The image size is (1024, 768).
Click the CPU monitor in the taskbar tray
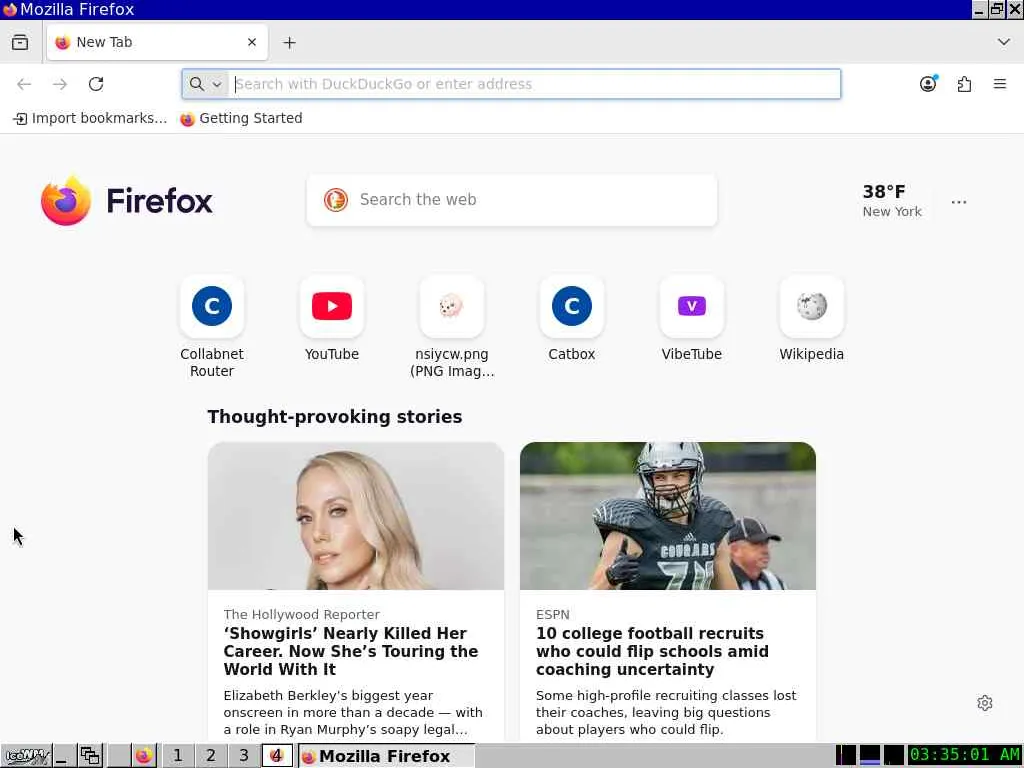click(846, 755)
